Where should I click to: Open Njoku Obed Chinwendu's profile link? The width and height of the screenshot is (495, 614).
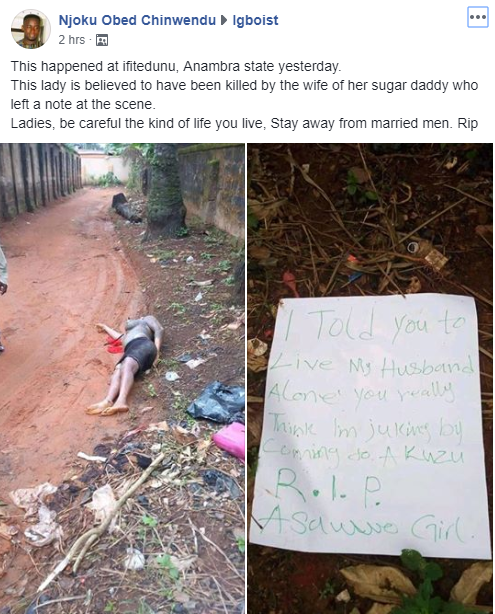(x=137, y=20)
